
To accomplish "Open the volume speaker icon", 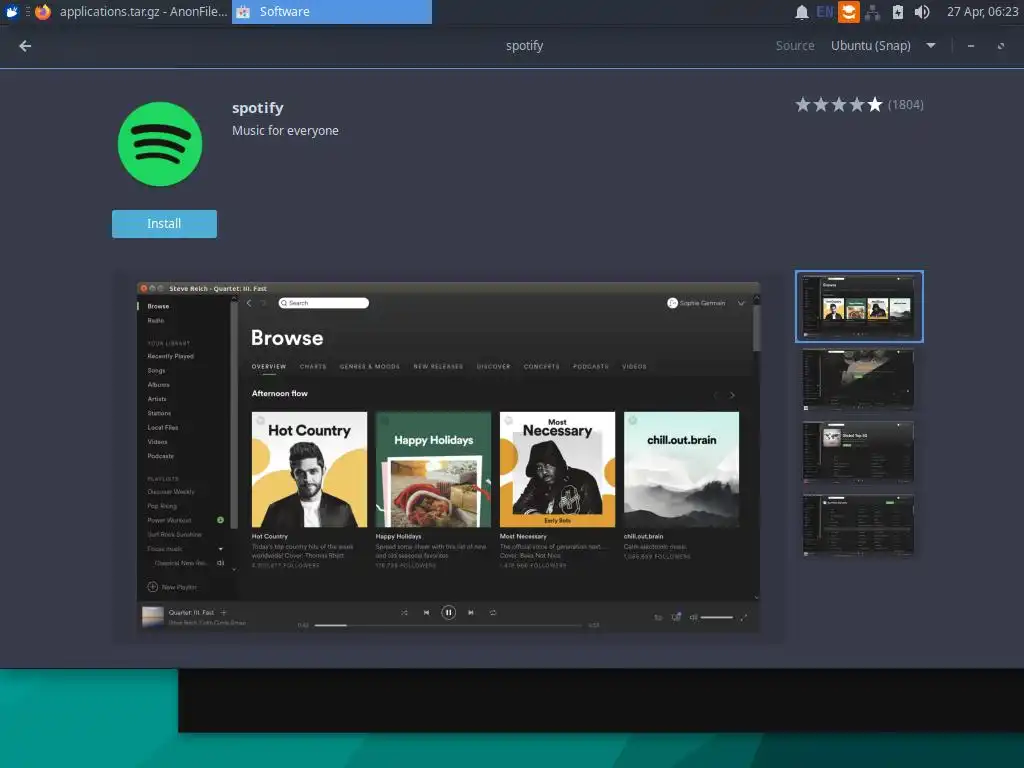I will [x=921, y=12].
